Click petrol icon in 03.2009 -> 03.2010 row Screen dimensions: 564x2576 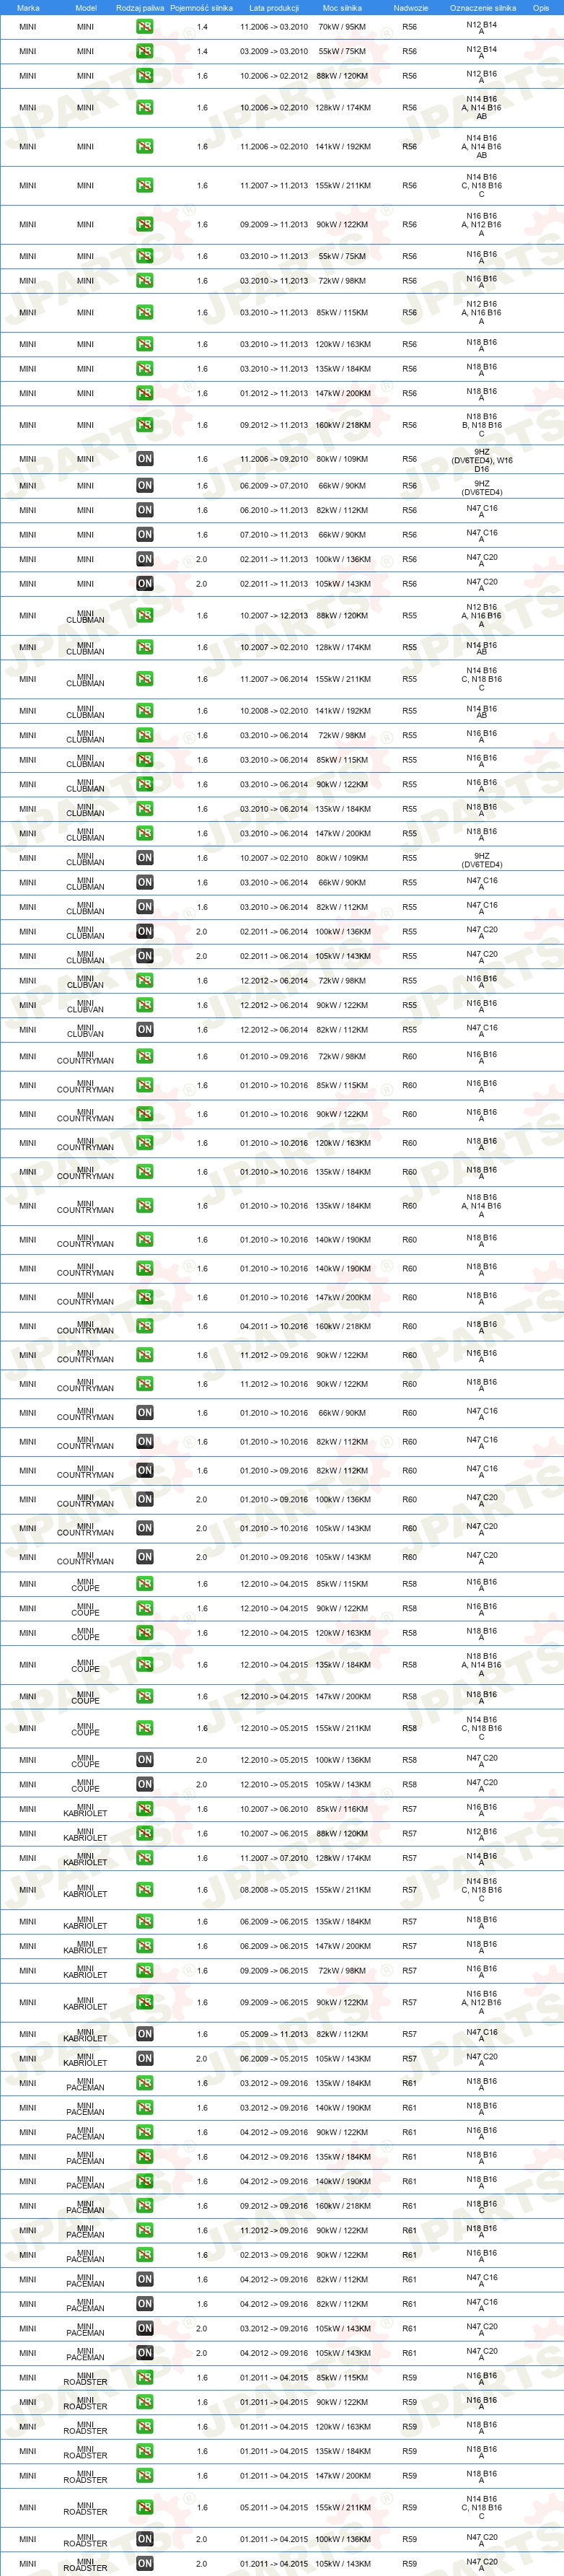tap(145, 51)
